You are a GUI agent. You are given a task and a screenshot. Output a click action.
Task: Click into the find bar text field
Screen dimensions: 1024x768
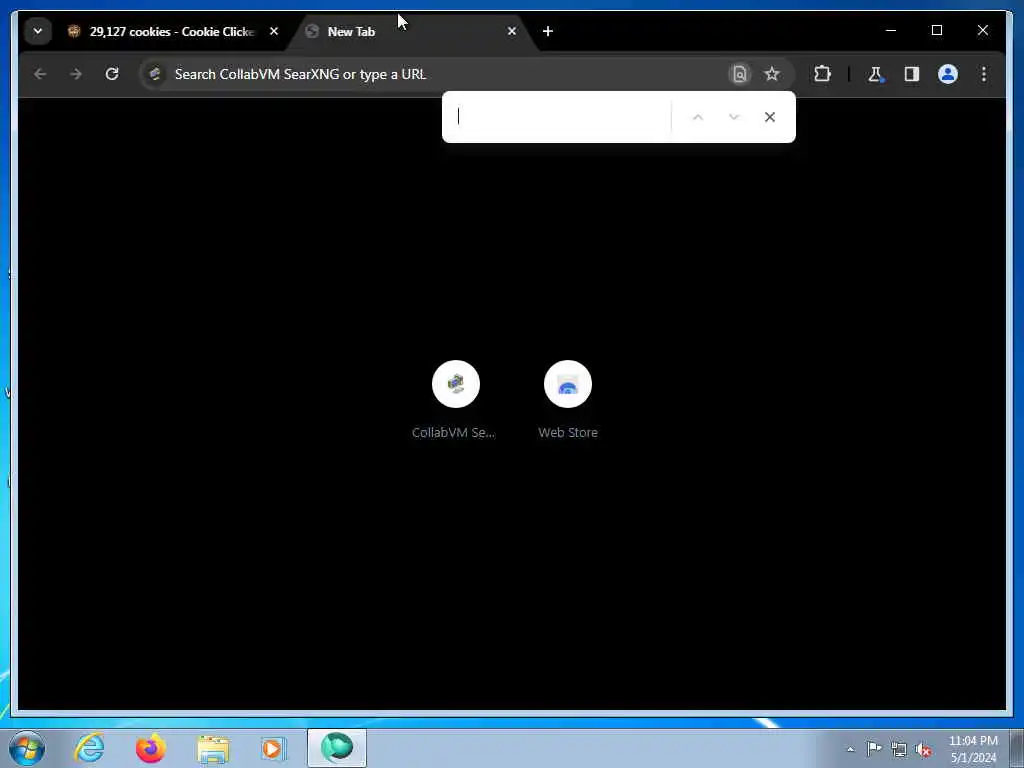[x=562, y=117]
